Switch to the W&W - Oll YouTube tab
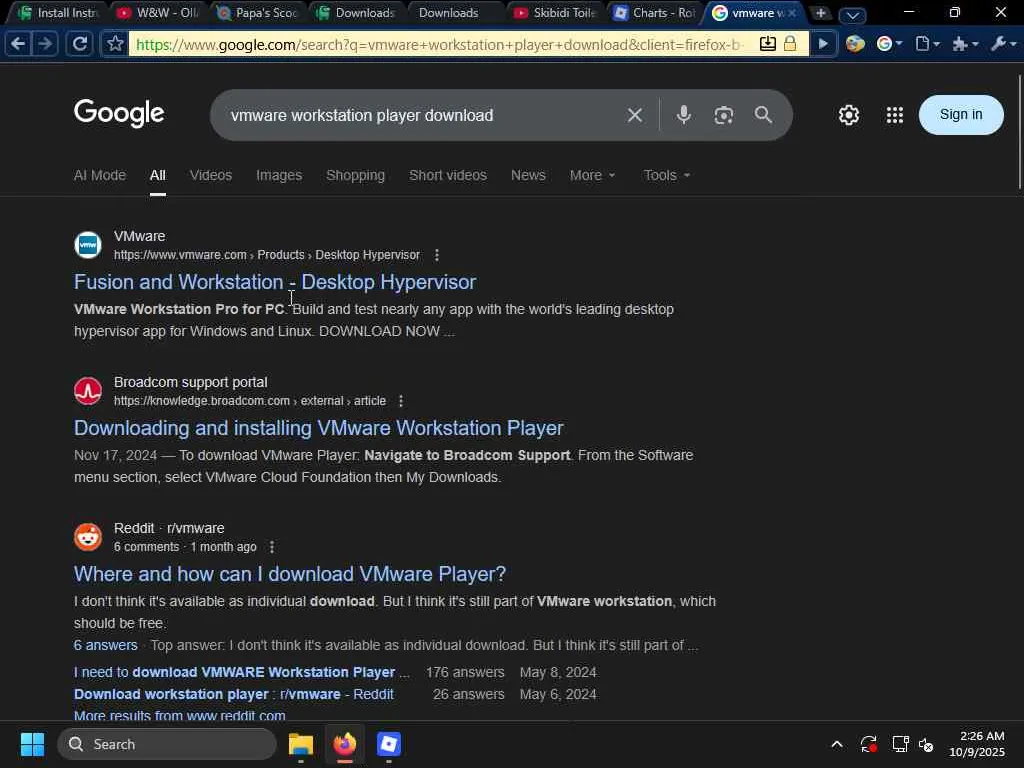The image size is (1024, 768). pos(157,12)
